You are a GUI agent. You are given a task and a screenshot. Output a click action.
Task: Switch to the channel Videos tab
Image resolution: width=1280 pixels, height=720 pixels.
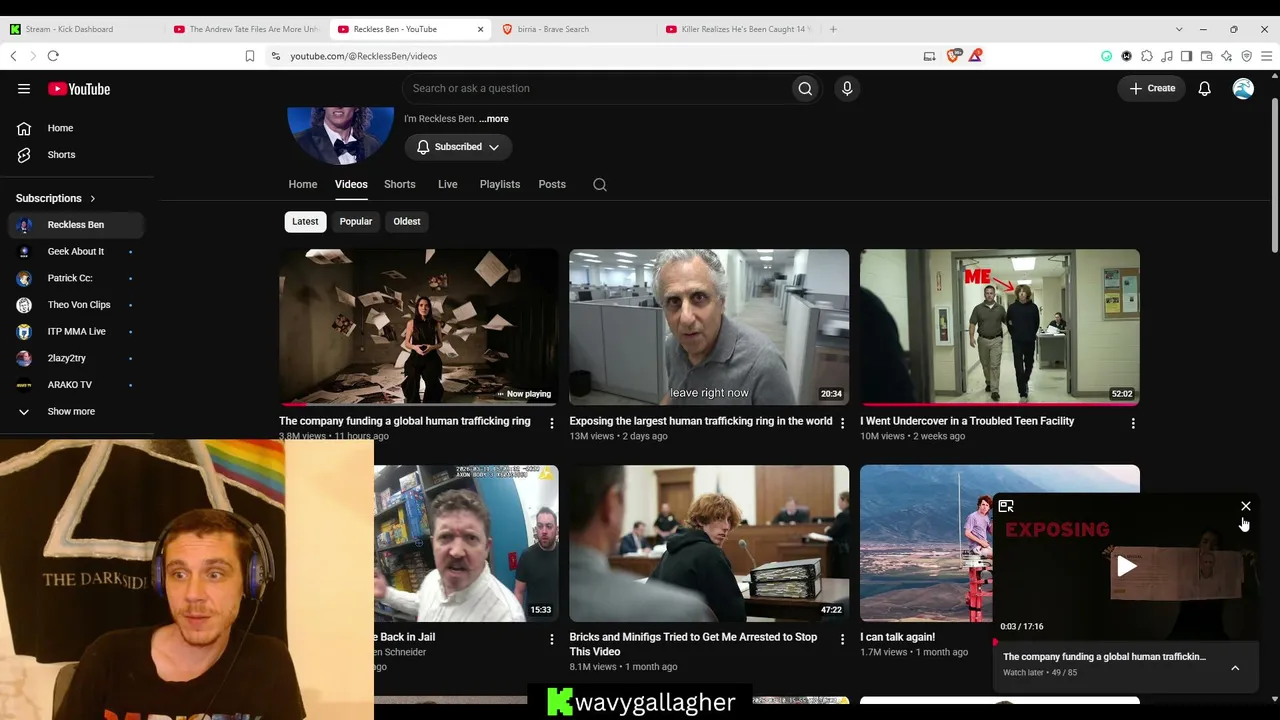(x=351, y=184)
